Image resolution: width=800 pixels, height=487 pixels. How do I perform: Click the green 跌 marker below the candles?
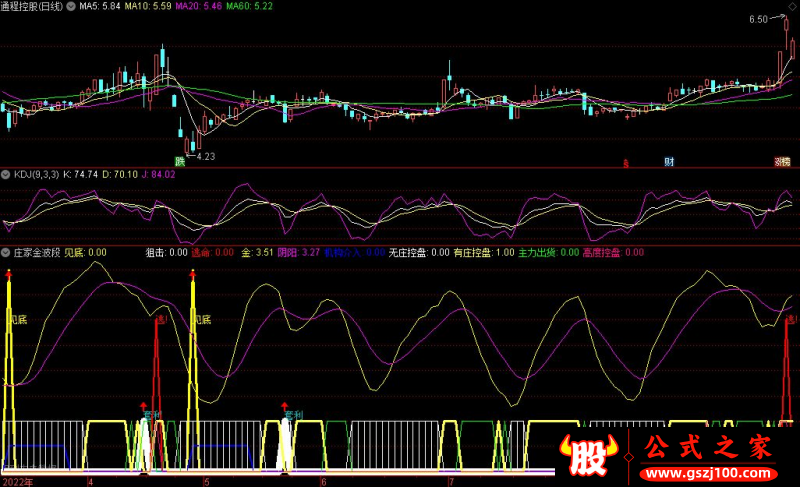(180, 161)
